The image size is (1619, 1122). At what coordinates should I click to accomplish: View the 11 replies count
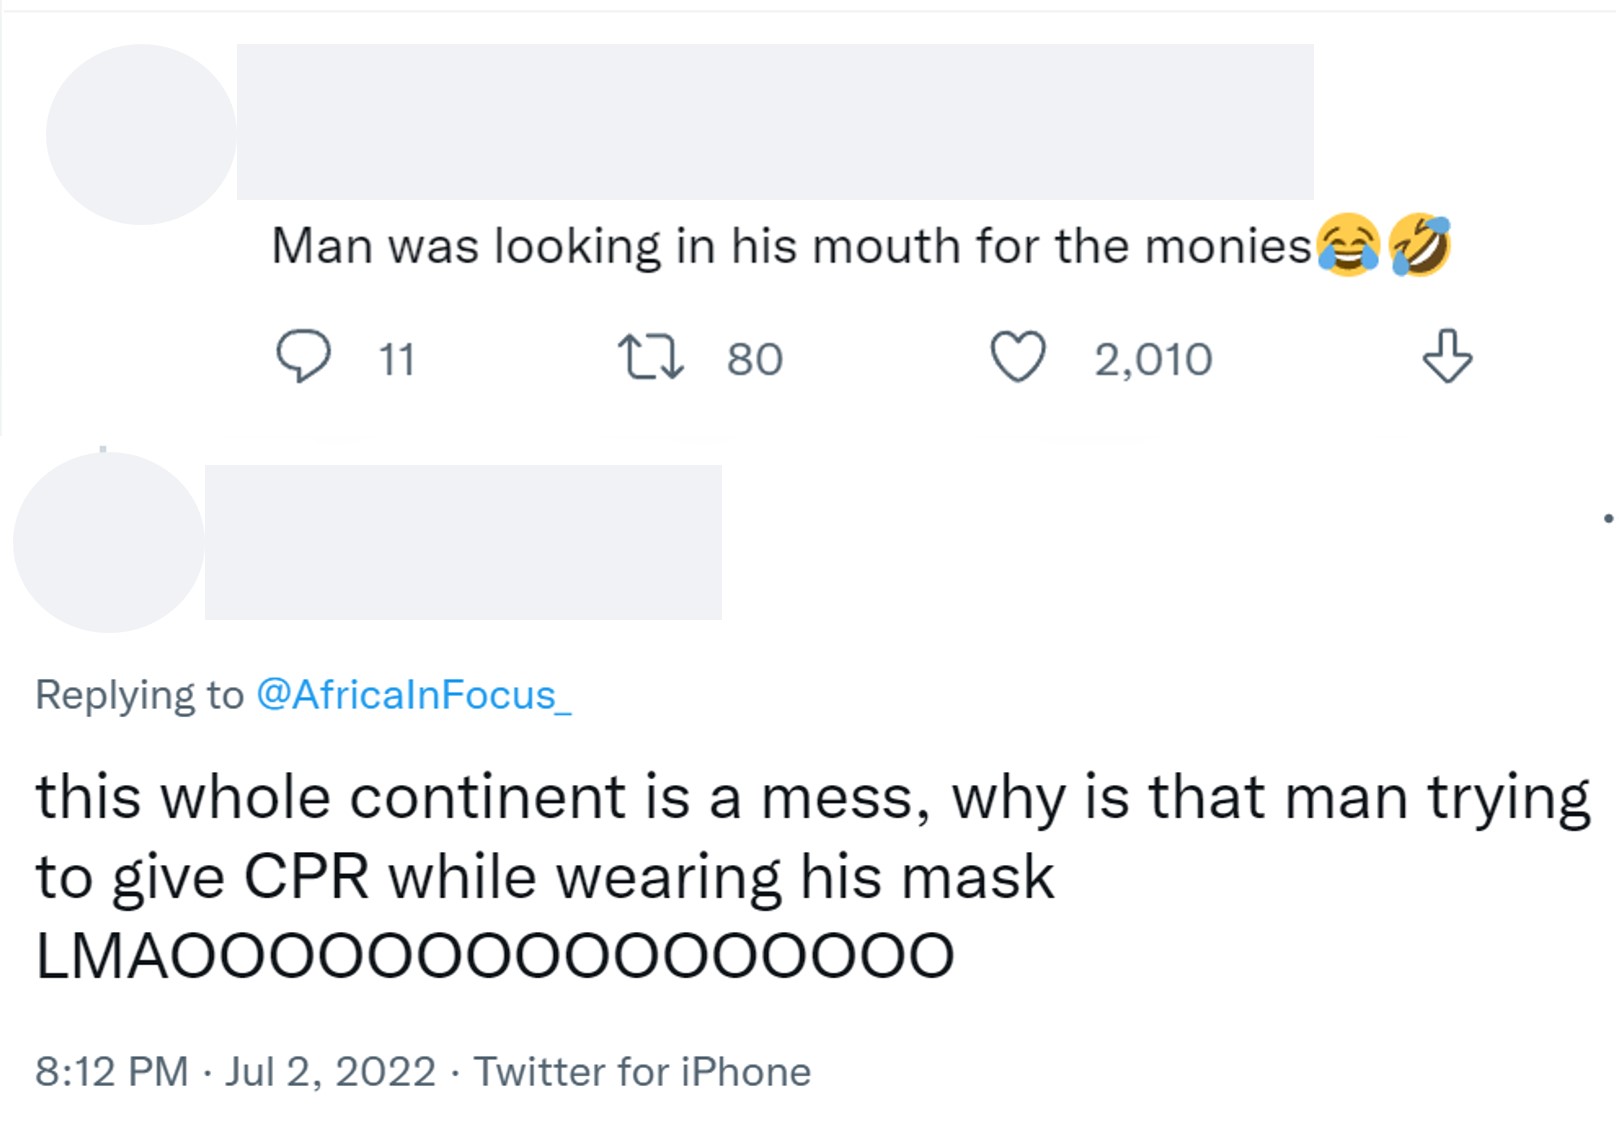click(x=397, y=359)
